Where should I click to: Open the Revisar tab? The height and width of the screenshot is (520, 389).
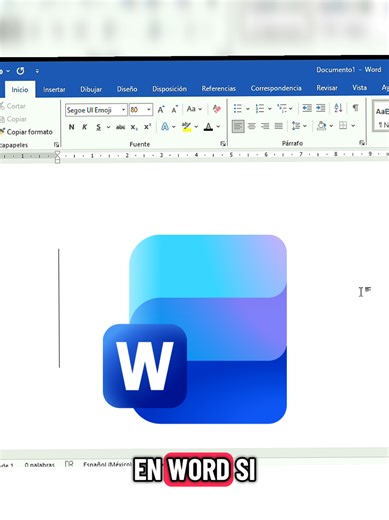(x=327, y=88)
